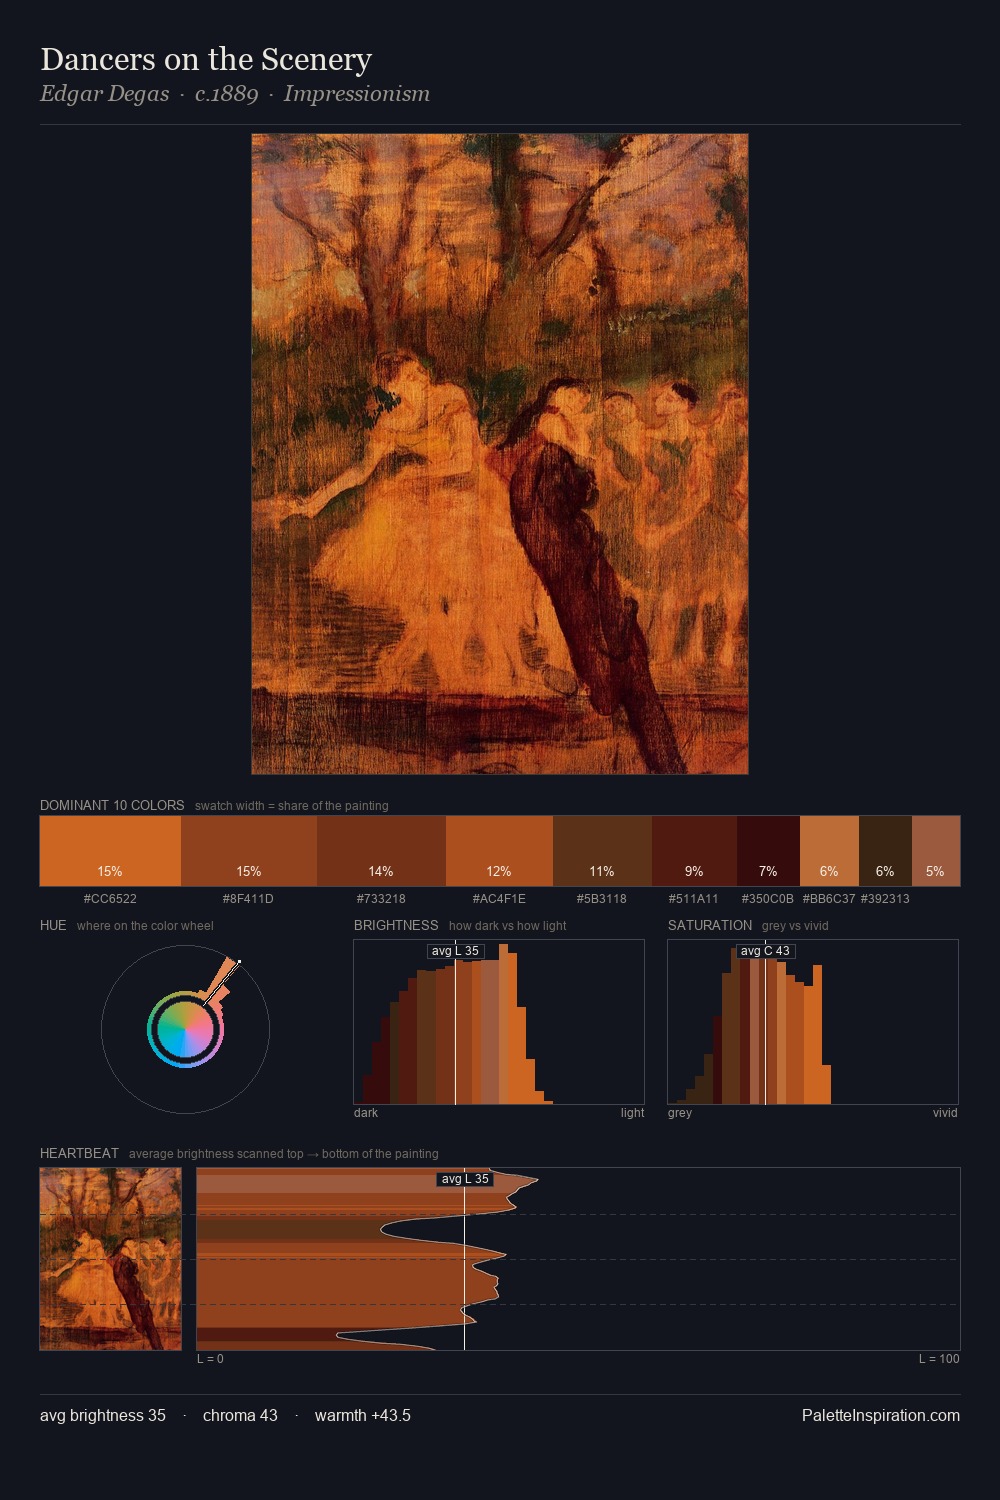Click the #733218 hex label
This screenshot has height=1500, width=1000.
tap(381, 899)
